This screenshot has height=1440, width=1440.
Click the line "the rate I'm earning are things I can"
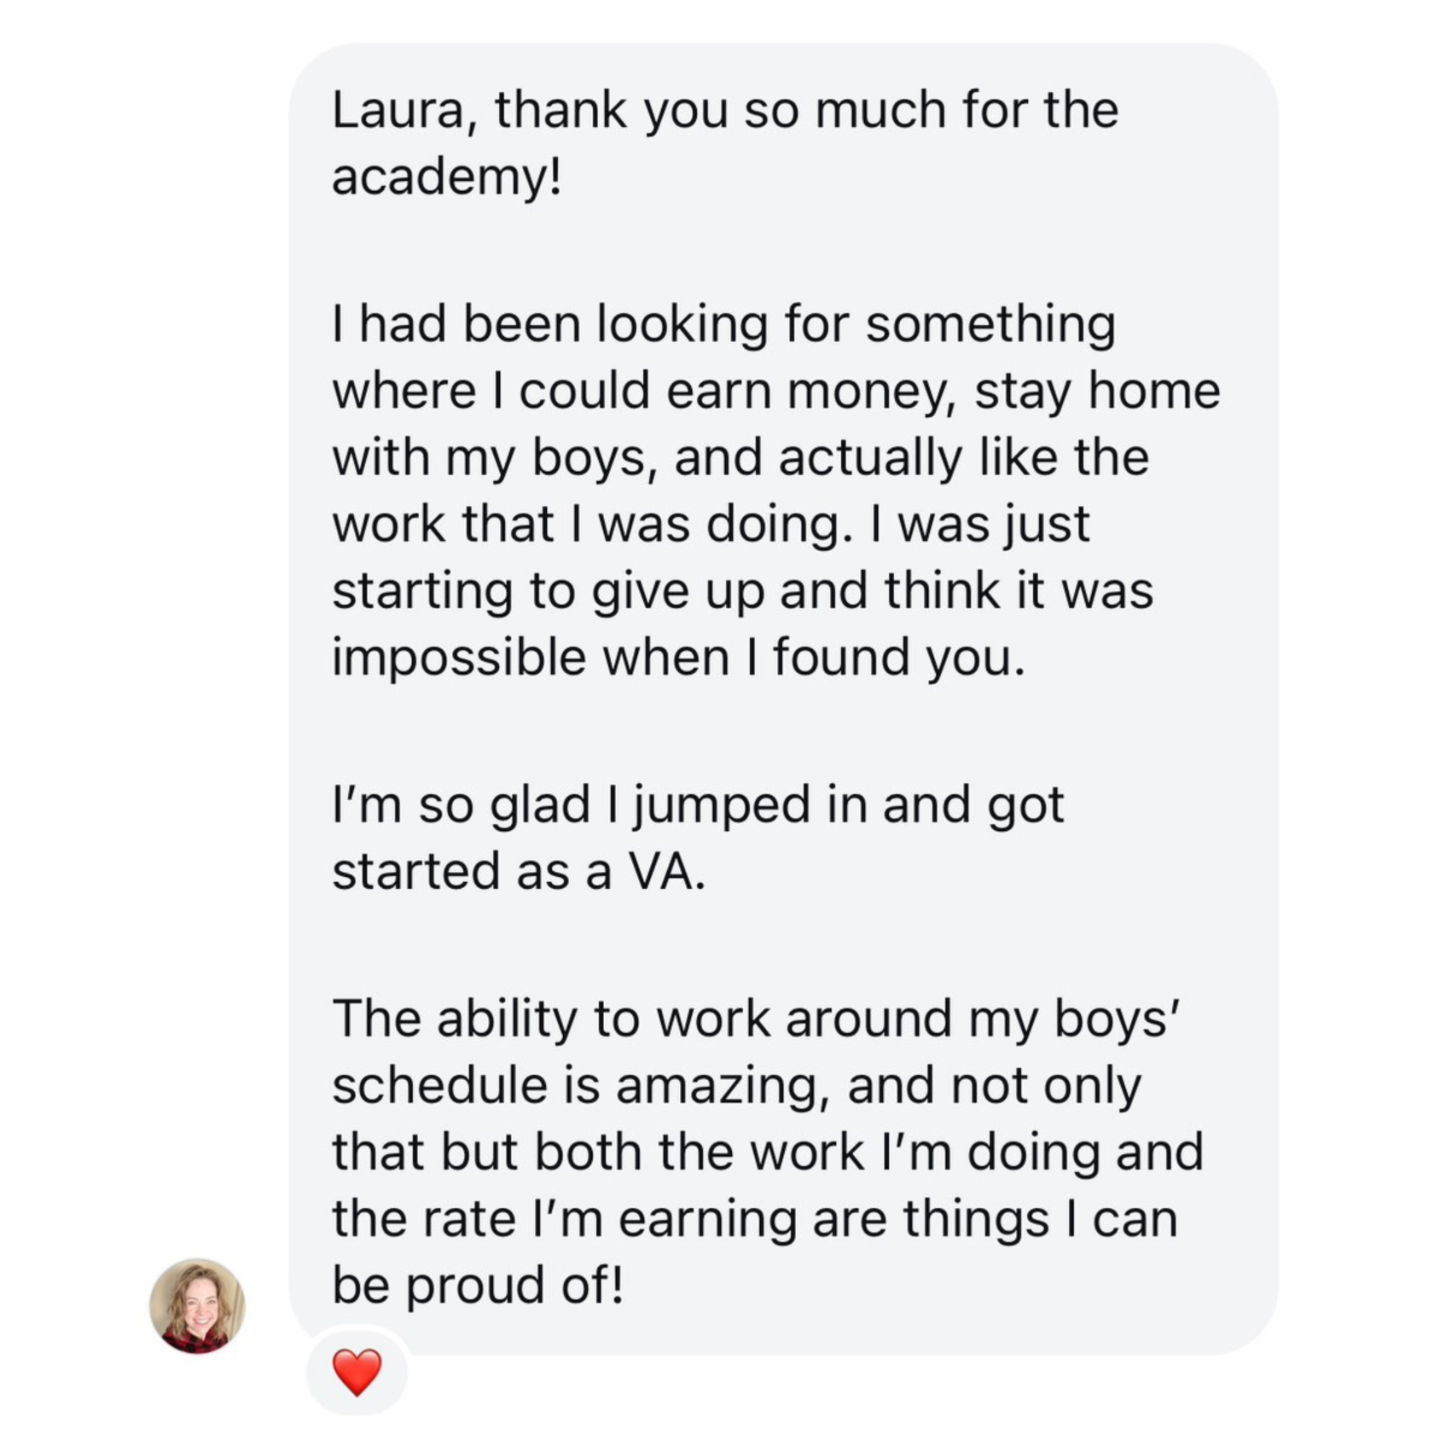(754, 1219)
